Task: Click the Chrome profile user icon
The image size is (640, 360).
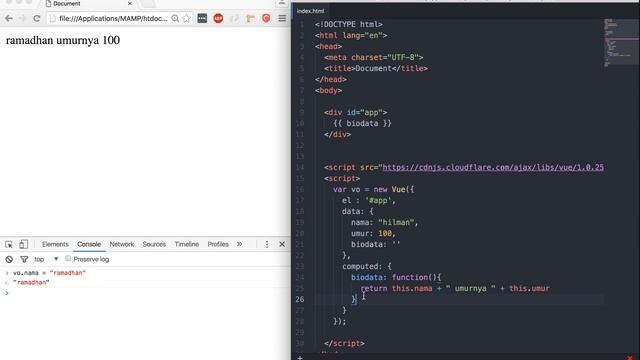Action: [x=282, y=3]
